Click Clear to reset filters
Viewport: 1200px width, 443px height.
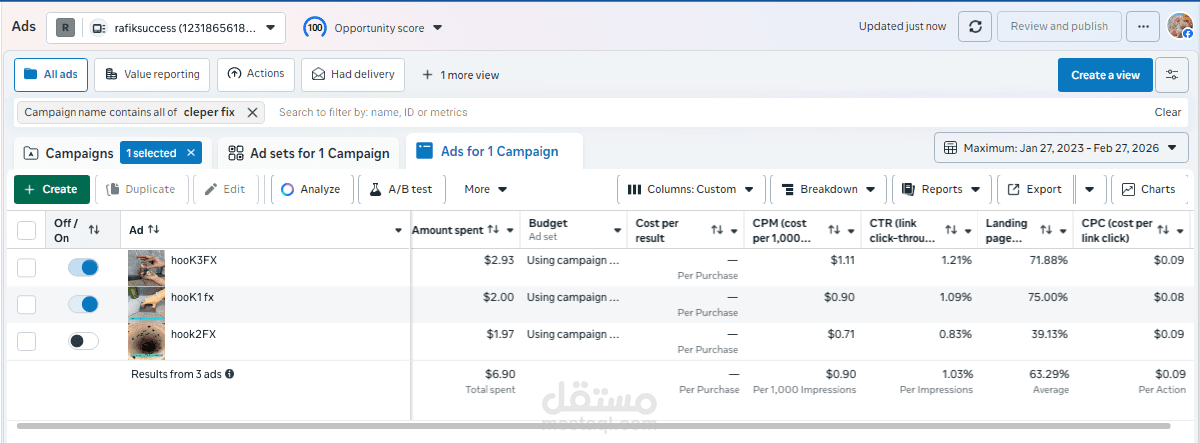(1168, 112)
